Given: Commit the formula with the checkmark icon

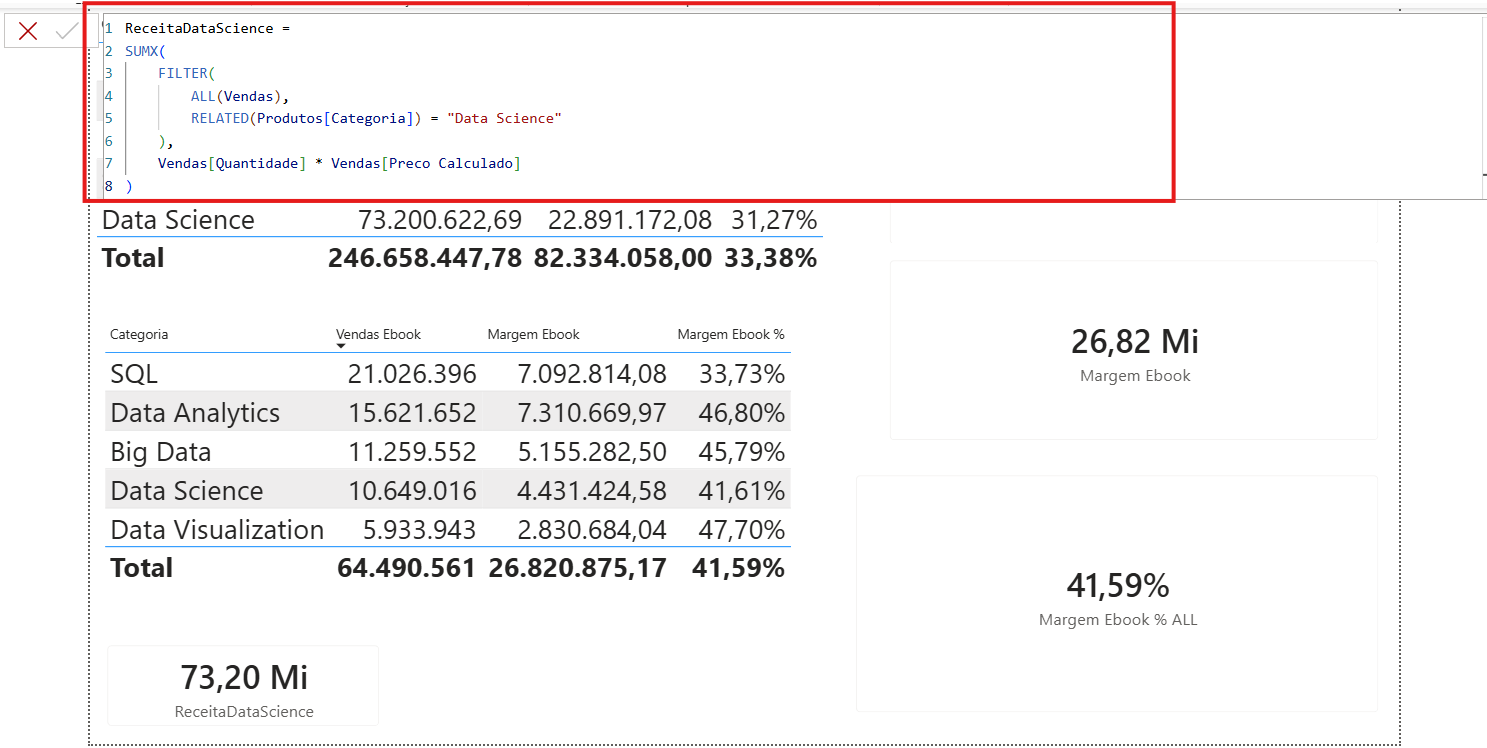Looking at the screenshot, I should [67, 31].
